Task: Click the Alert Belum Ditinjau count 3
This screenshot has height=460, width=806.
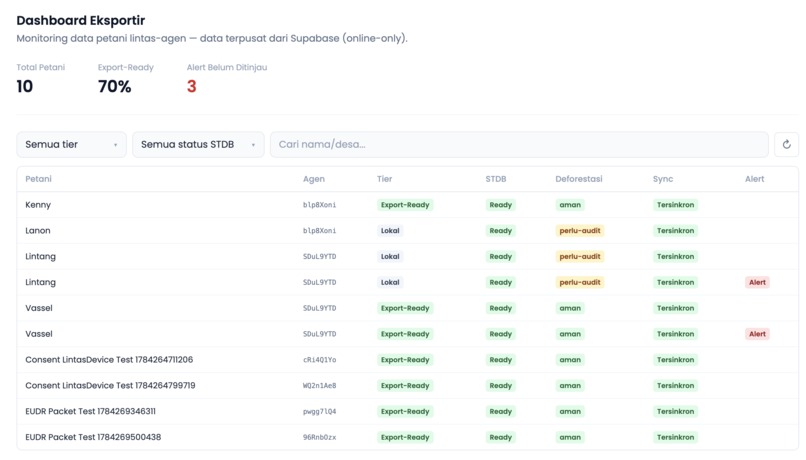Action: 191,86
